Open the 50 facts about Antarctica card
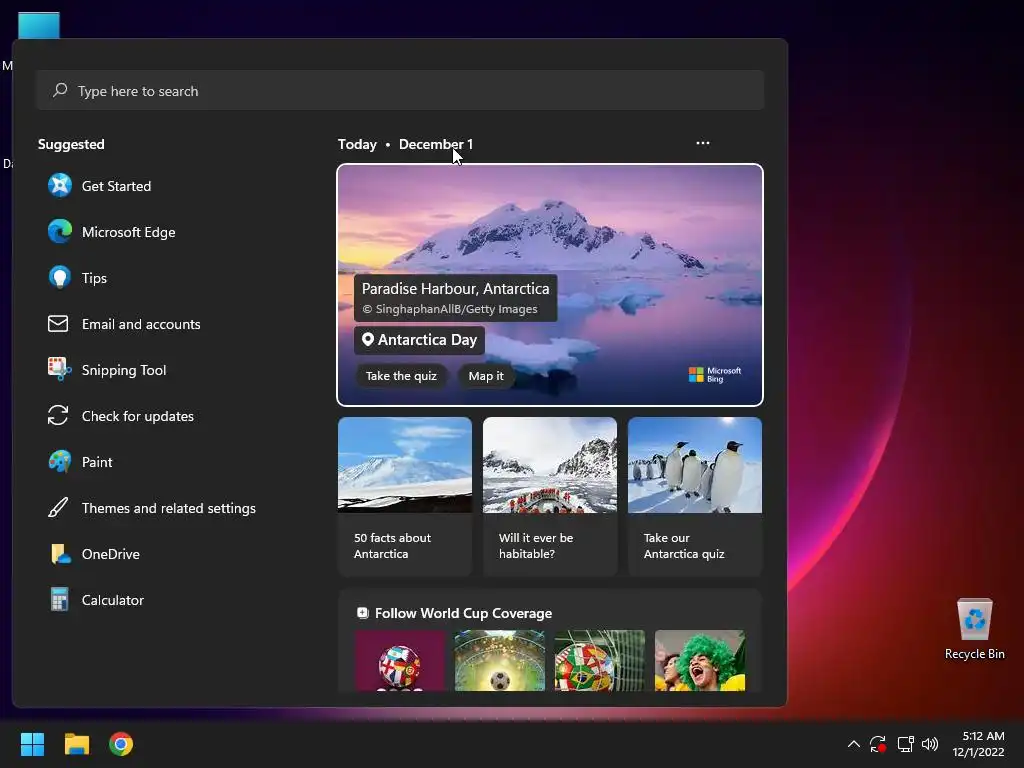Viewport: 1024px width, 768px height. coord(405,496)
